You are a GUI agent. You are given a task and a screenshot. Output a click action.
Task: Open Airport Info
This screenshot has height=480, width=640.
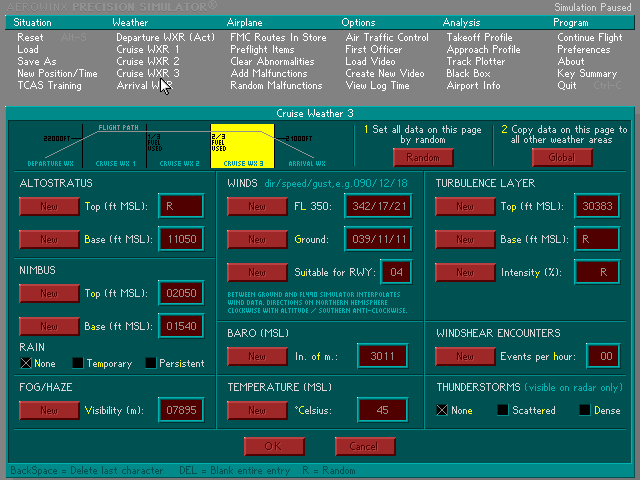pos(473,85)
